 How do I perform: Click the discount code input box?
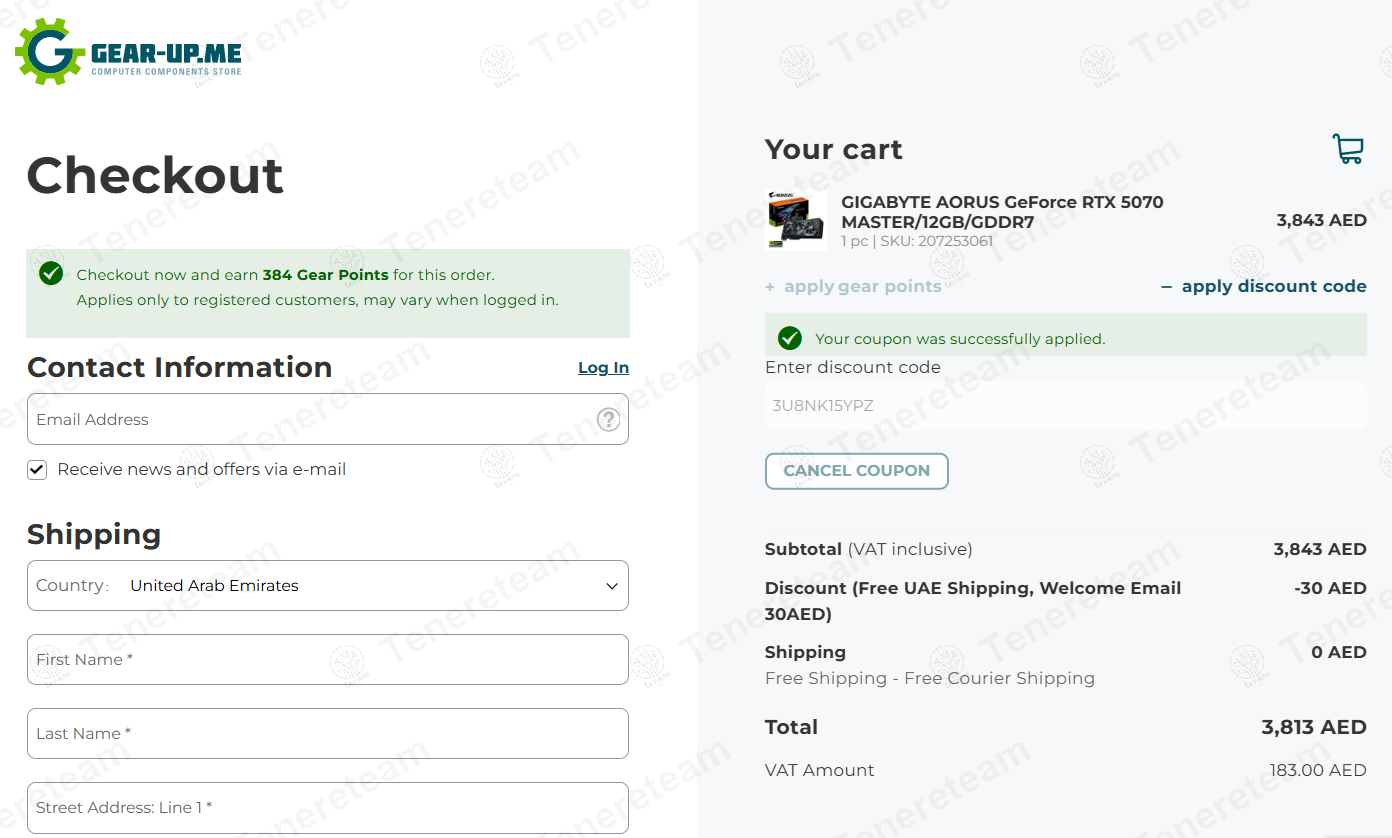coord(1065,406)
